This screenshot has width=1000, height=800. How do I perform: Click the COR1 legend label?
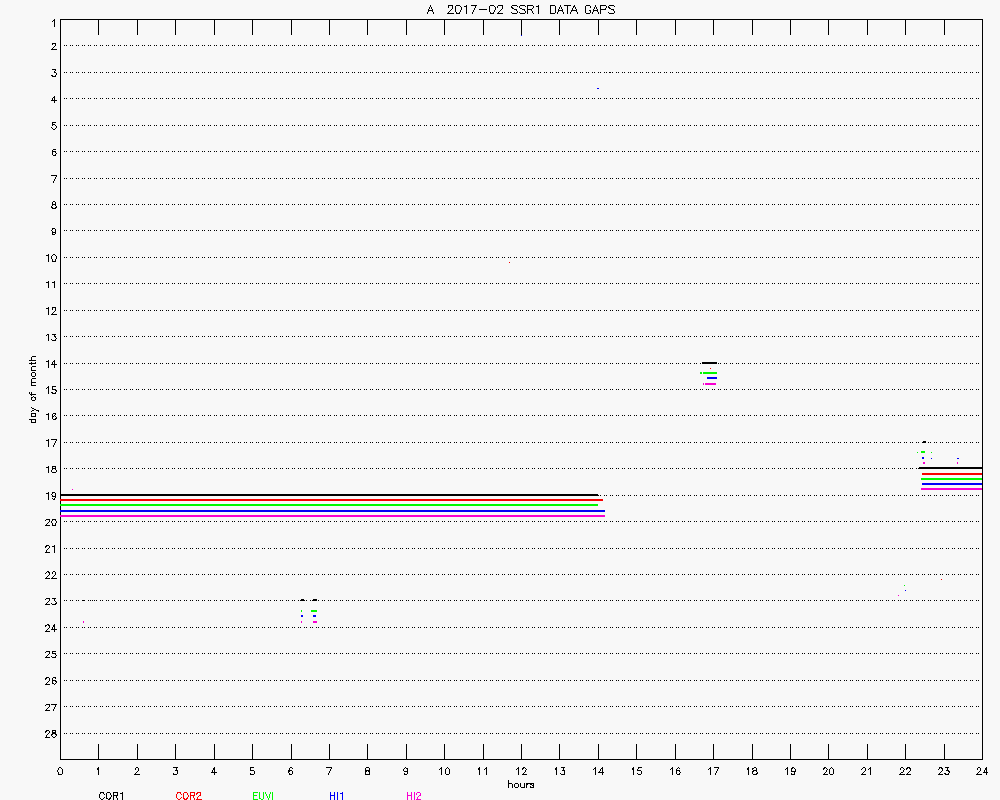point(111,796)
